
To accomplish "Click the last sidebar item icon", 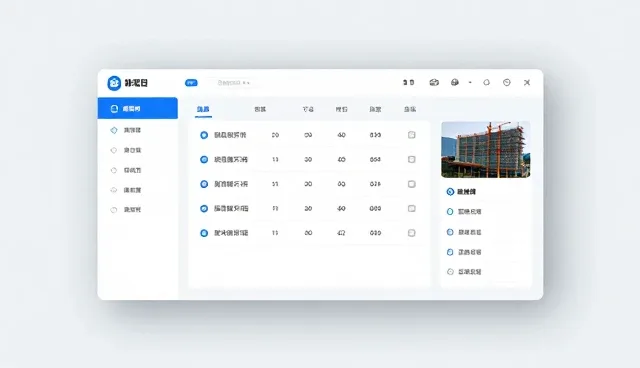I will click(x=114, y=210).
